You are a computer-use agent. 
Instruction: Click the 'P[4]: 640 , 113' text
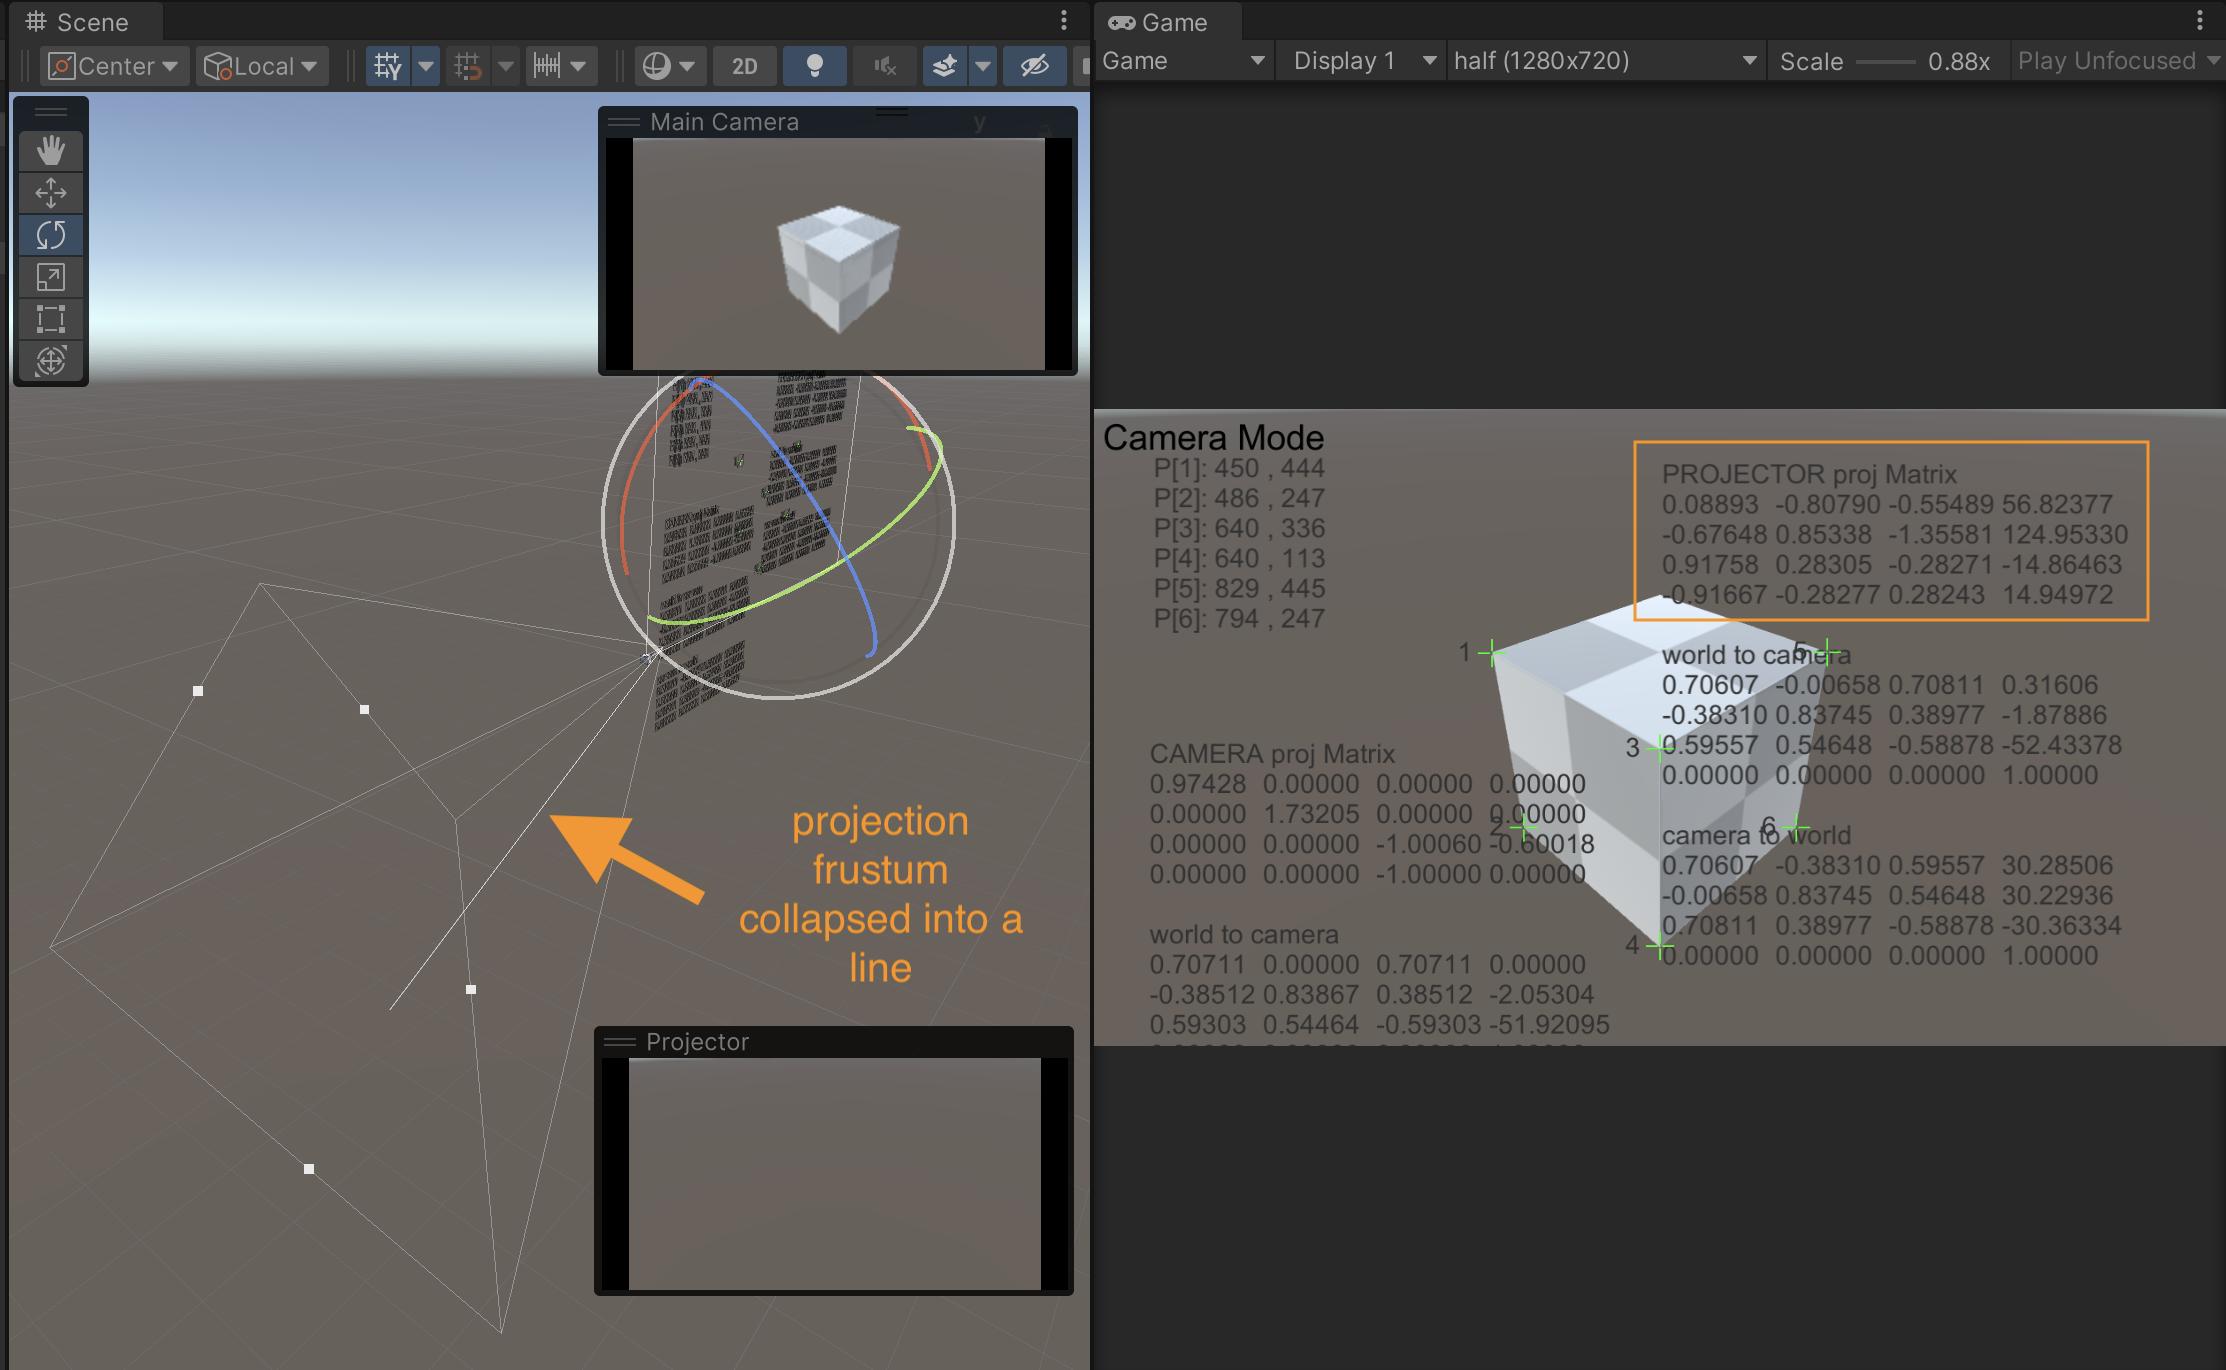tap(1239, 558)
